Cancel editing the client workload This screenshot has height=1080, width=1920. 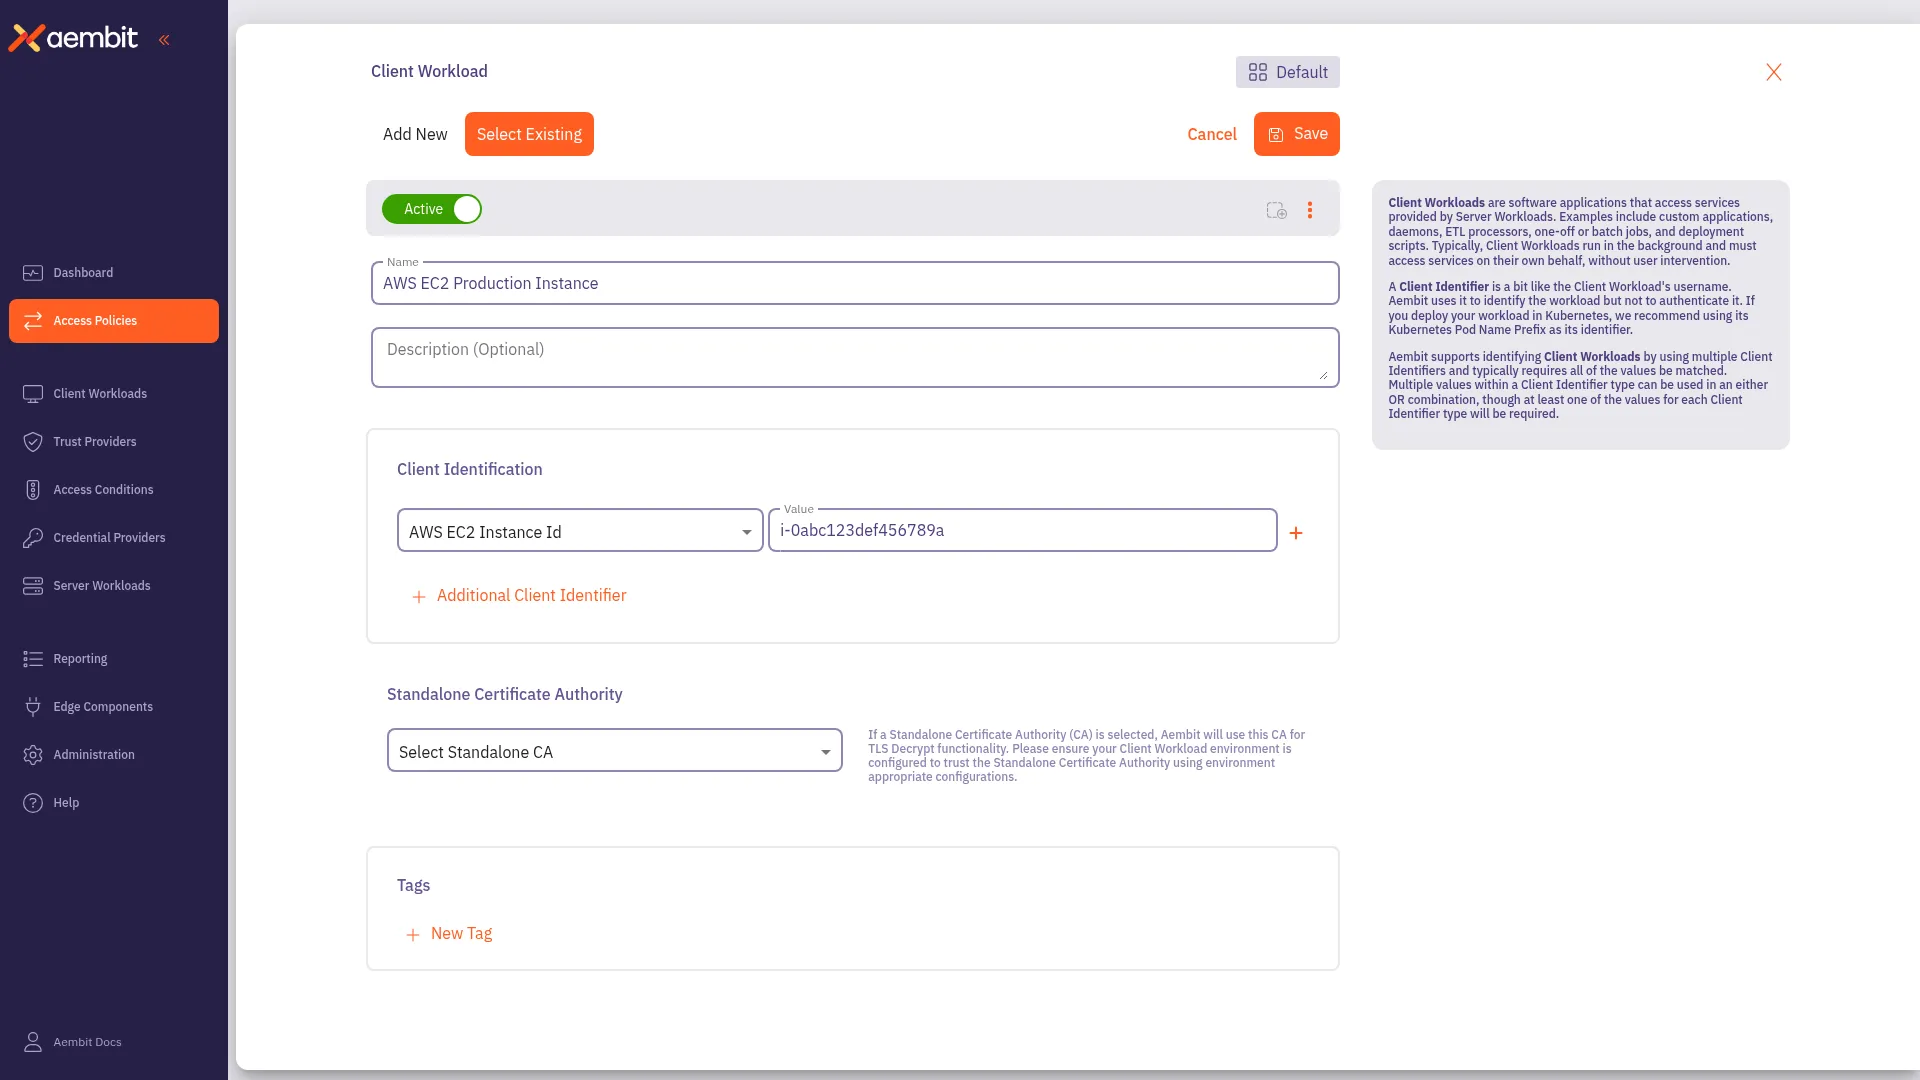tap(1212, 134)
